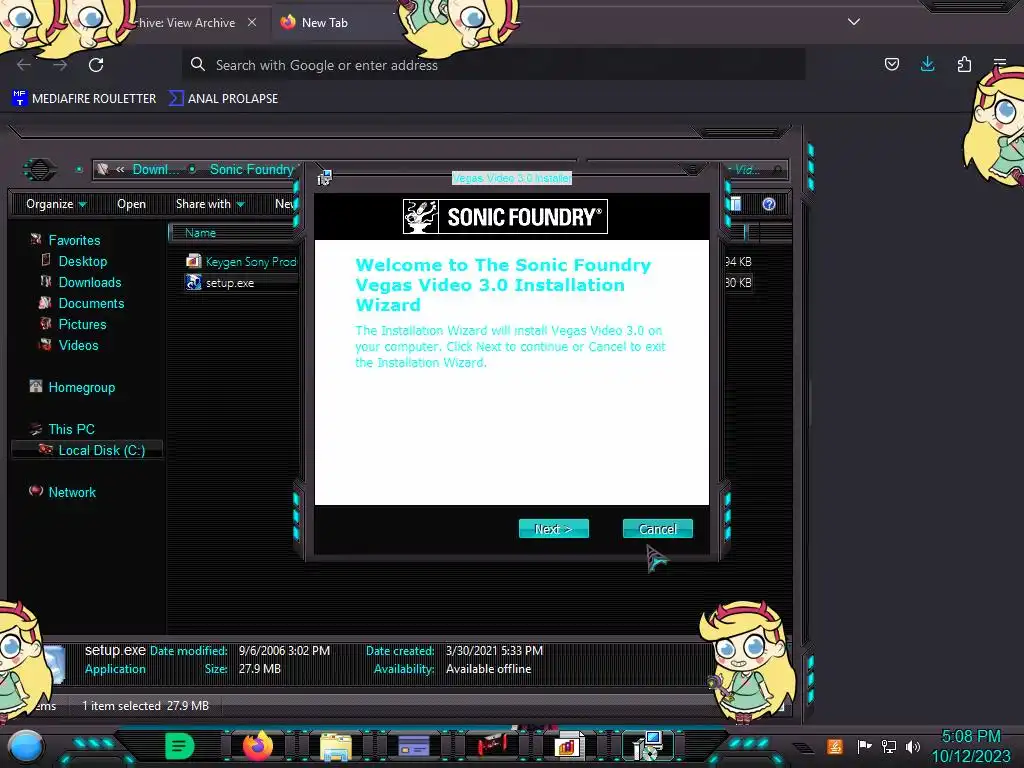Switch to the New Tab tab
This screenshot has width=1024, height=768.
click(325, 23)
